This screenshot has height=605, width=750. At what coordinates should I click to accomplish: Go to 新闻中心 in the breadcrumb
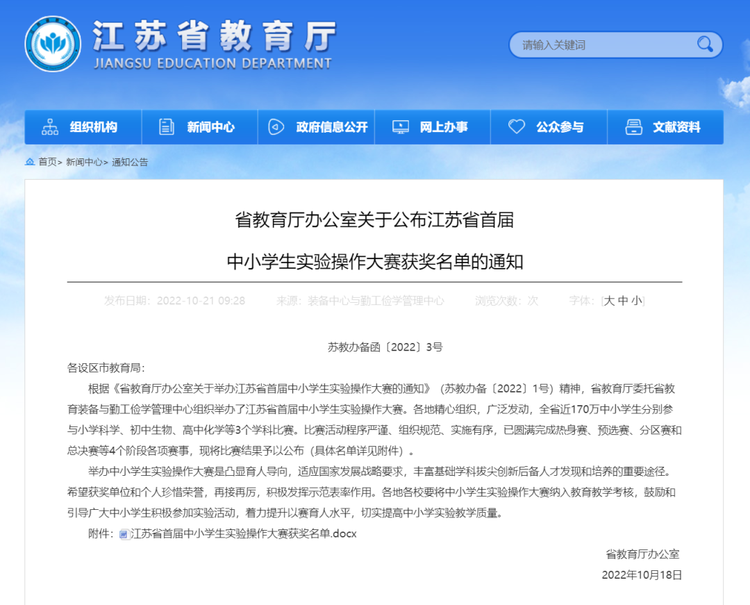pos(84,162)
